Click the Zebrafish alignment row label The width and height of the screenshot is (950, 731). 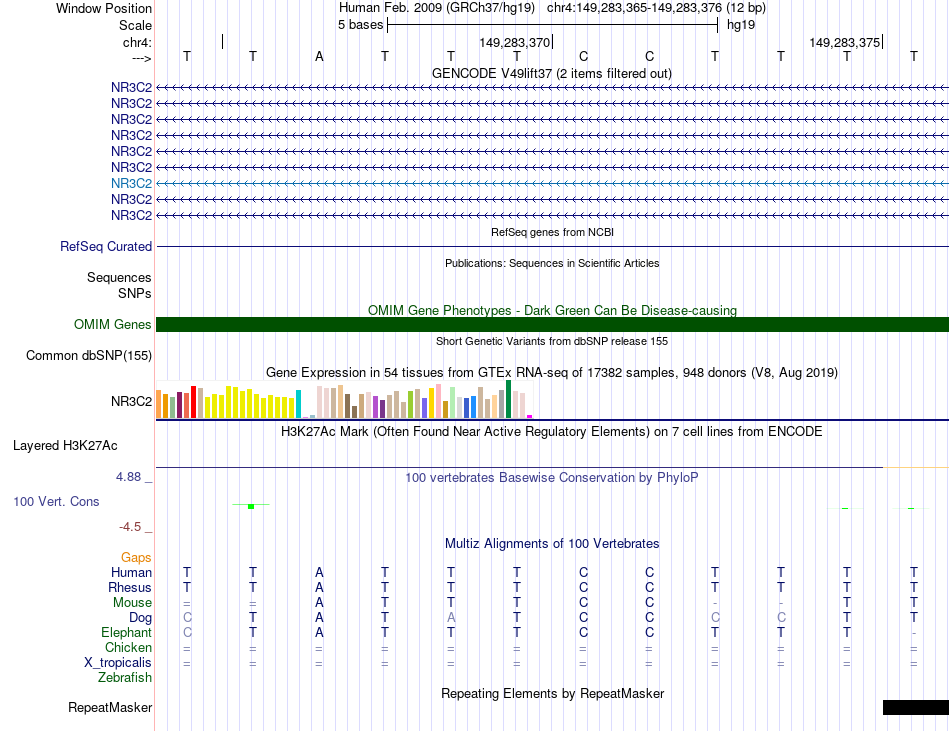pyautogui.click(x=125, y=678)
